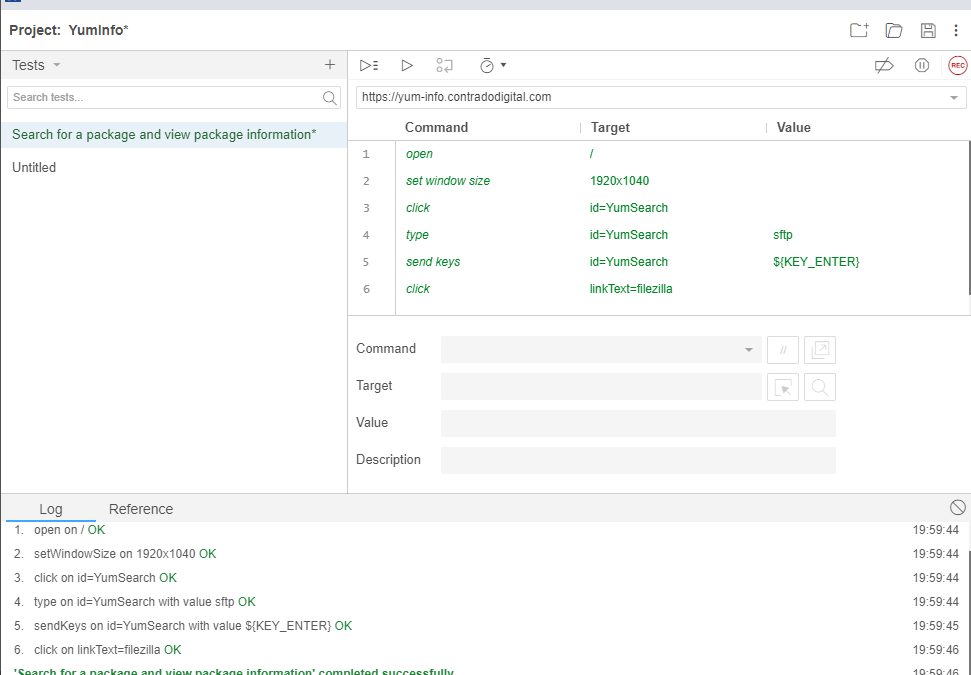Focus the Search tests field
Image resolution: width=971 pixels, height=675 pixels.
173,98
